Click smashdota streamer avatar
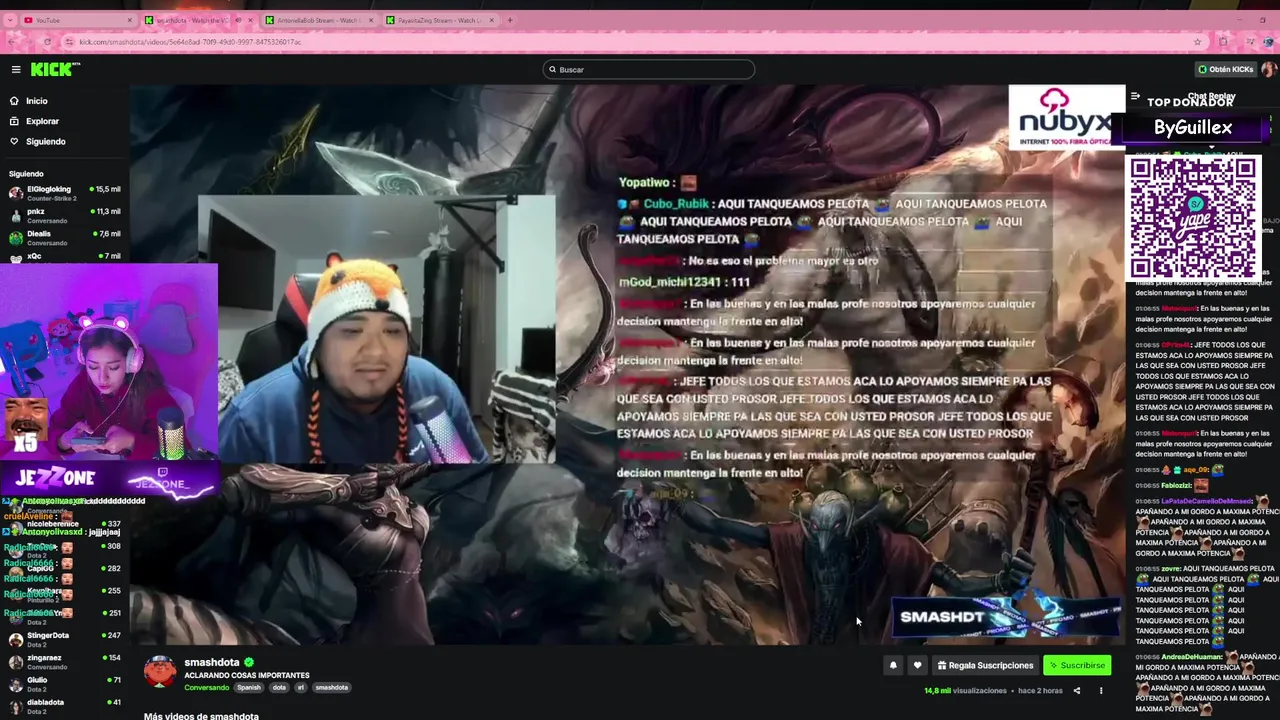The image size is (1280, 720). click(x=160, y=672)
